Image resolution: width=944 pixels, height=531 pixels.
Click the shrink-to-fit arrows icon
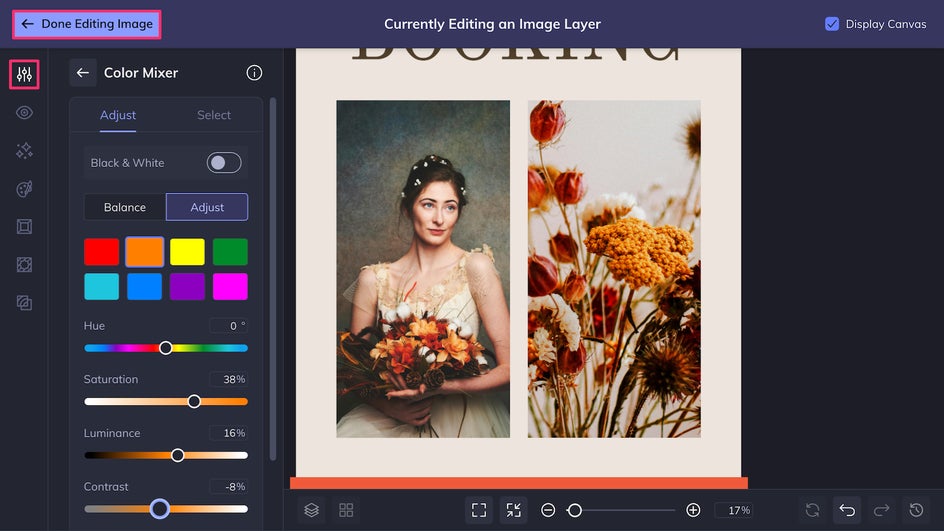click(514, 510)
